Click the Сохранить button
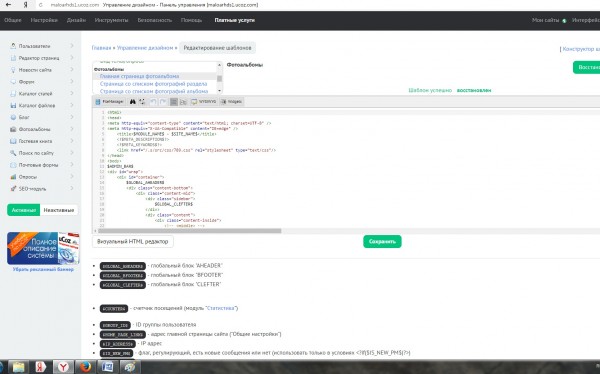Screen dimensions: 600x374 pyautogui.click(x=382, y=242)
